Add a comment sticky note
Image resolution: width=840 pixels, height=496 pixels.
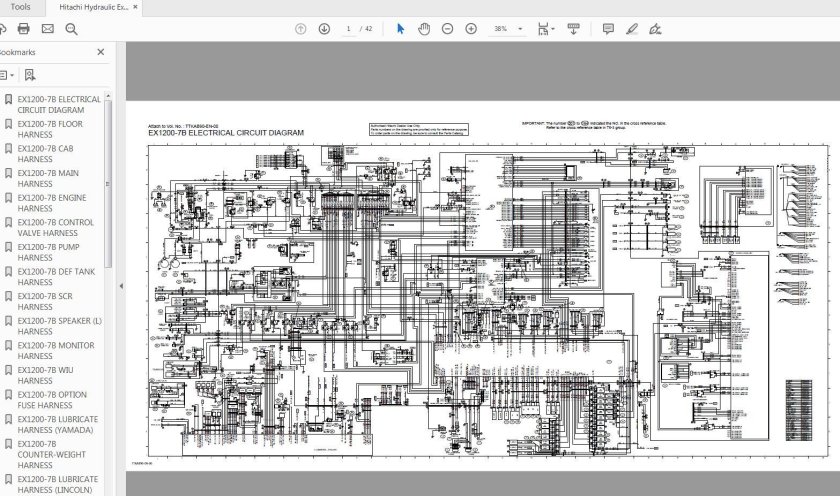(x=608, y=29)
